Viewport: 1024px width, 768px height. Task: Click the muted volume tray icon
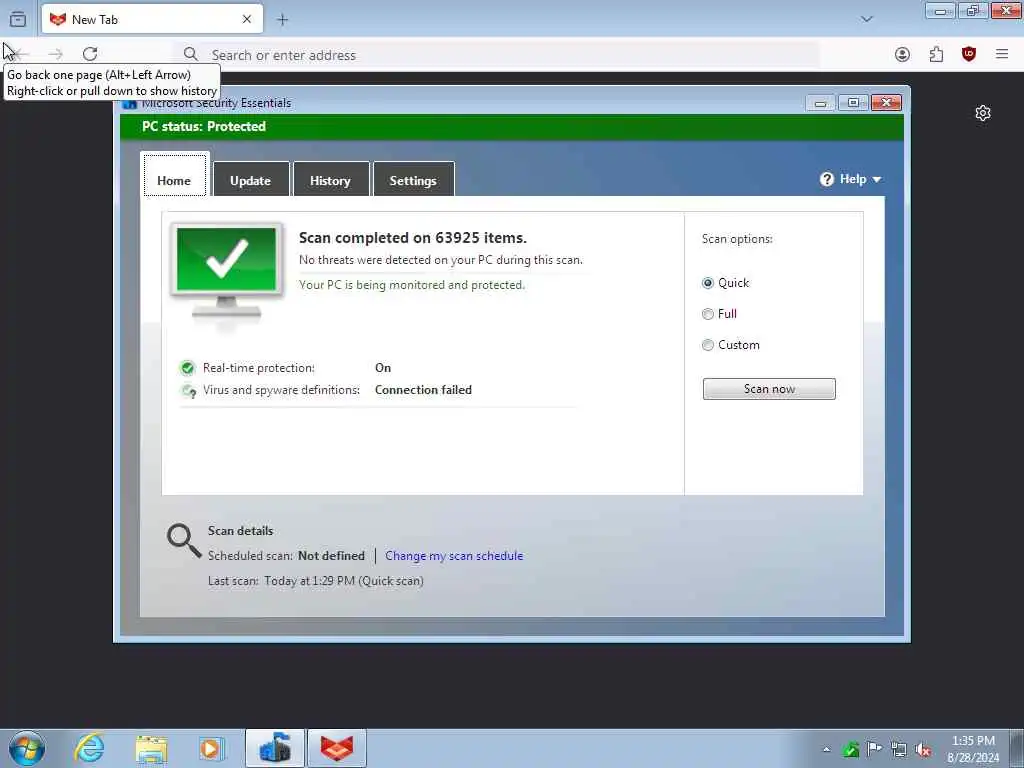coord(923,750)
